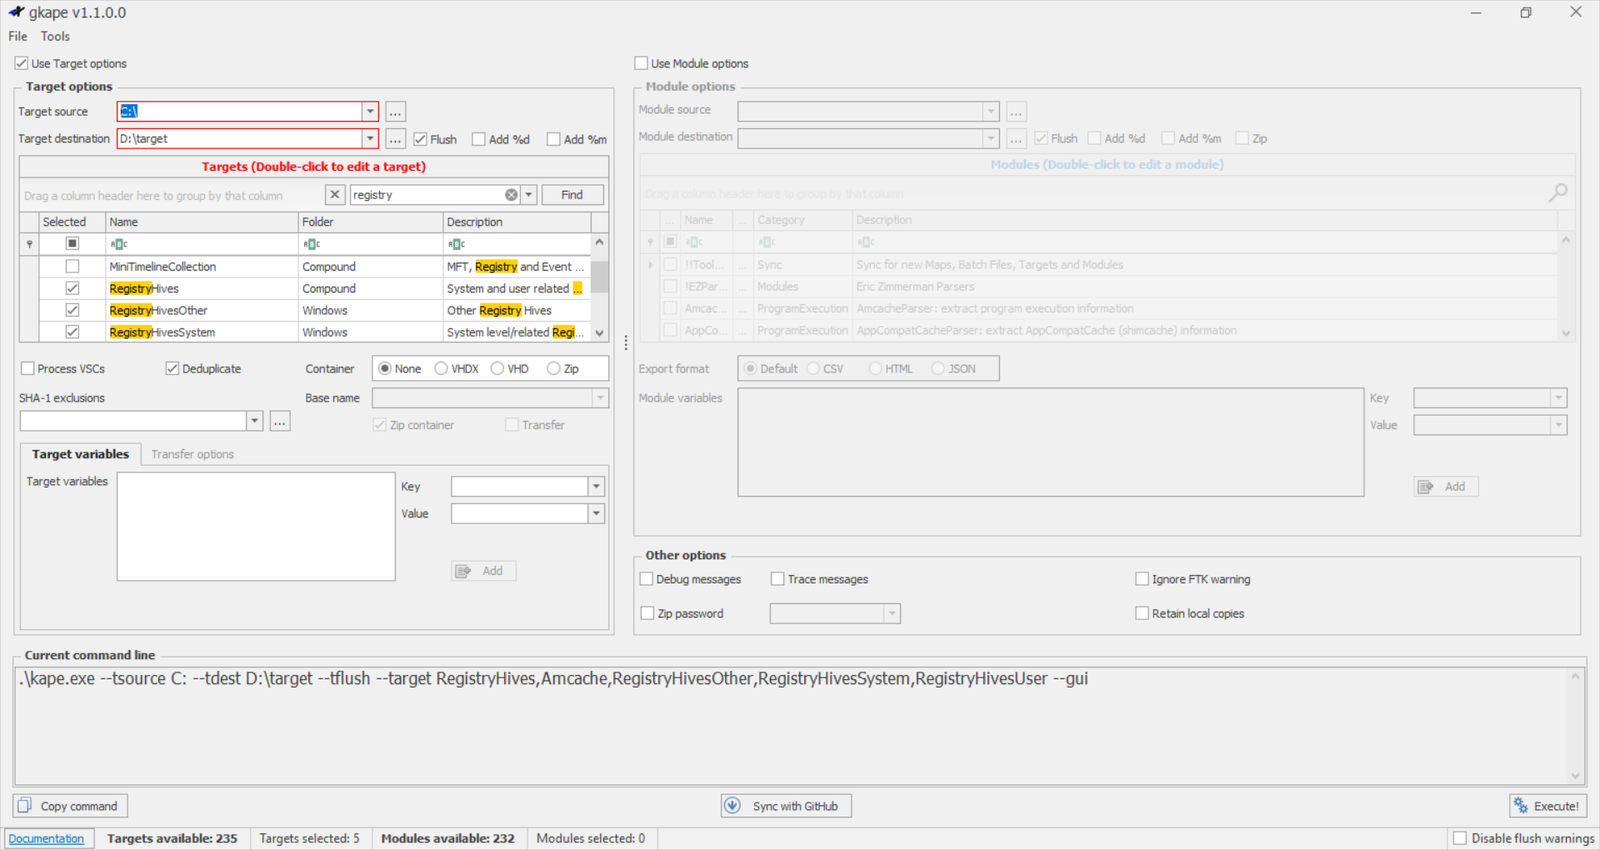Screen dimensions: 1600x850
Task: Check the Use Module options box
Action: point(641,63)
